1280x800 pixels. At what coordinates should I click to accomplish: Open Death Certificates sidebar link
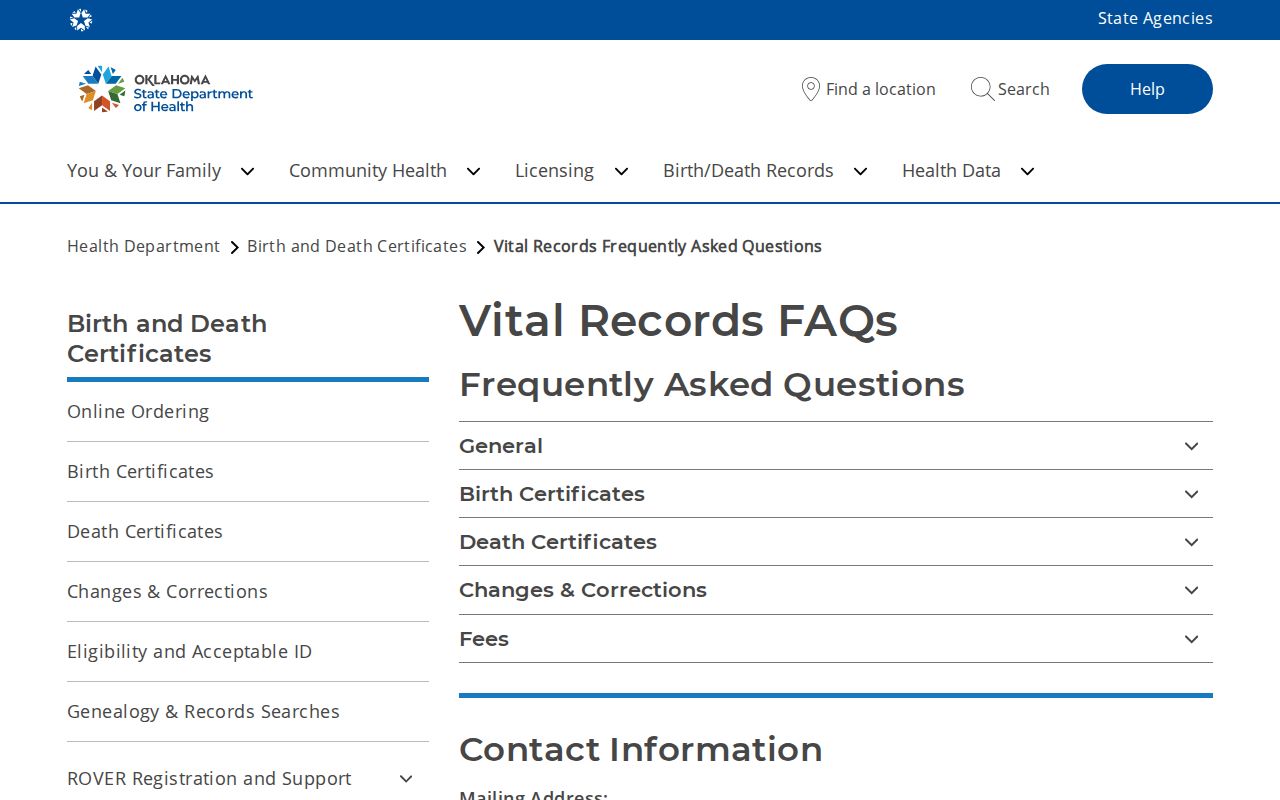(x=145, y=531)
